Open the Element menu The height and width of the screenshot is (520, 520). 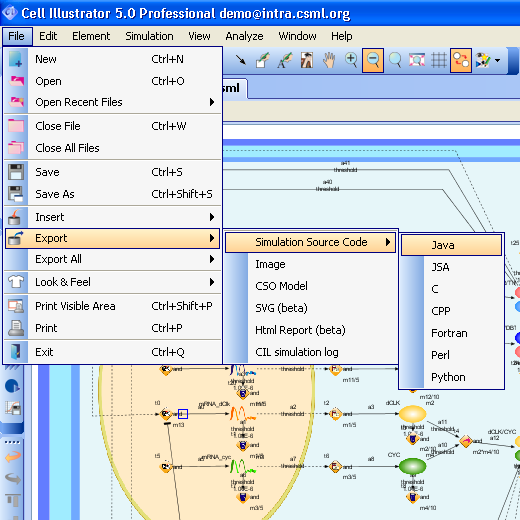click(x=91, y=36)
